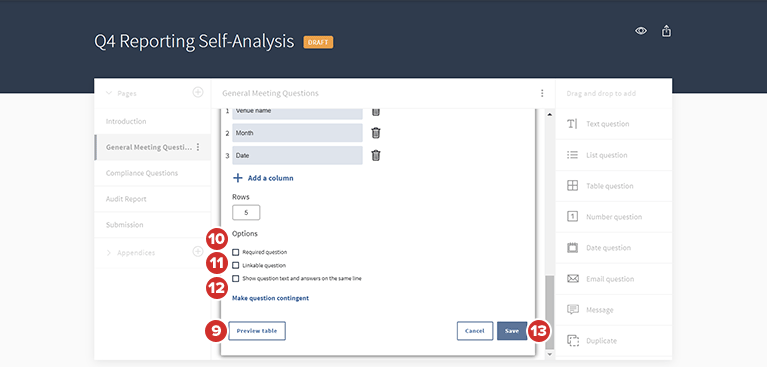Enable the Required question checkbox
The image size is (767, 367).
236,252
